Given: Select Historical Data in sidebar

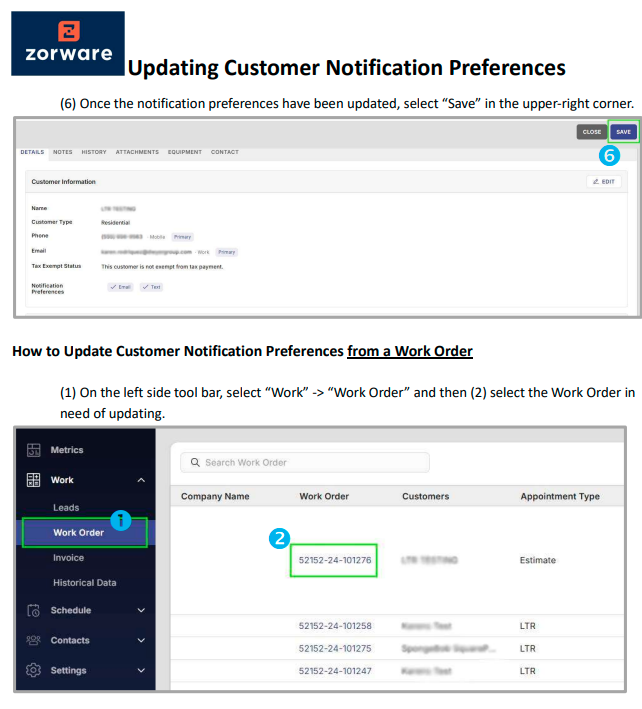Looking at the screenshot, I should click(x=85, y=583).
